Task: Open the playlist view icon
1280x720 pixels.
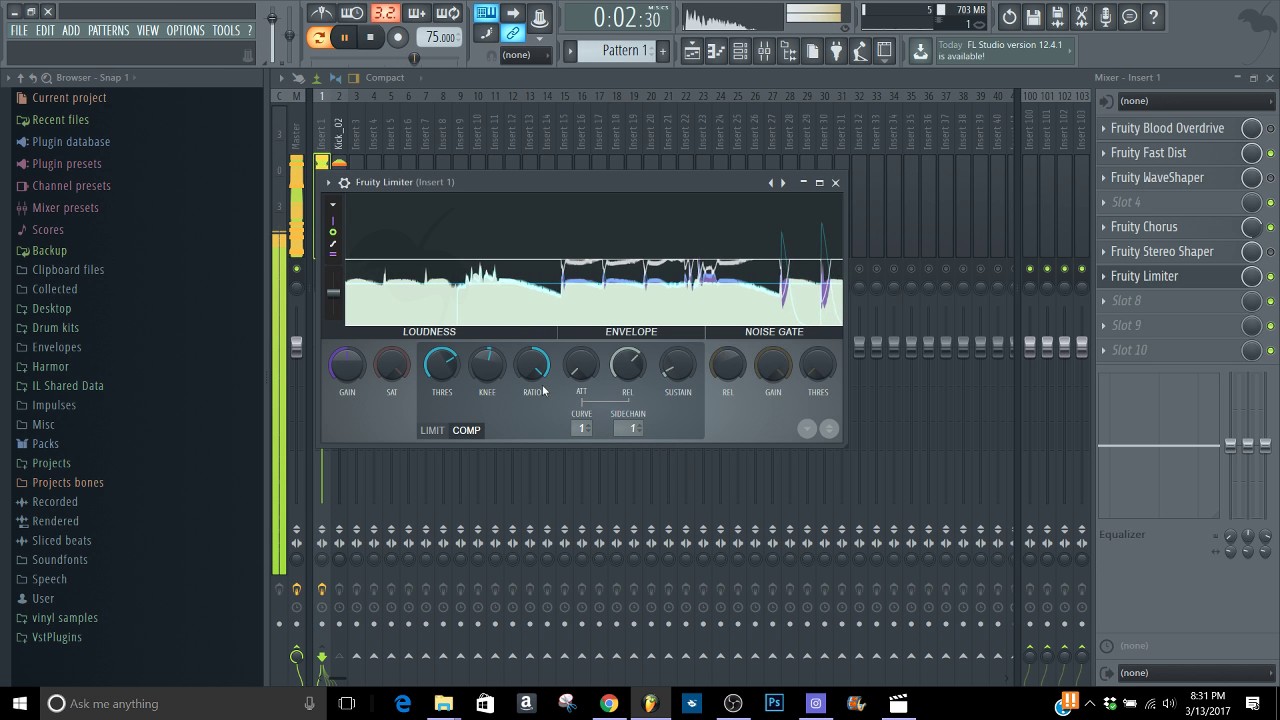Action: click(x=692, y=51)
